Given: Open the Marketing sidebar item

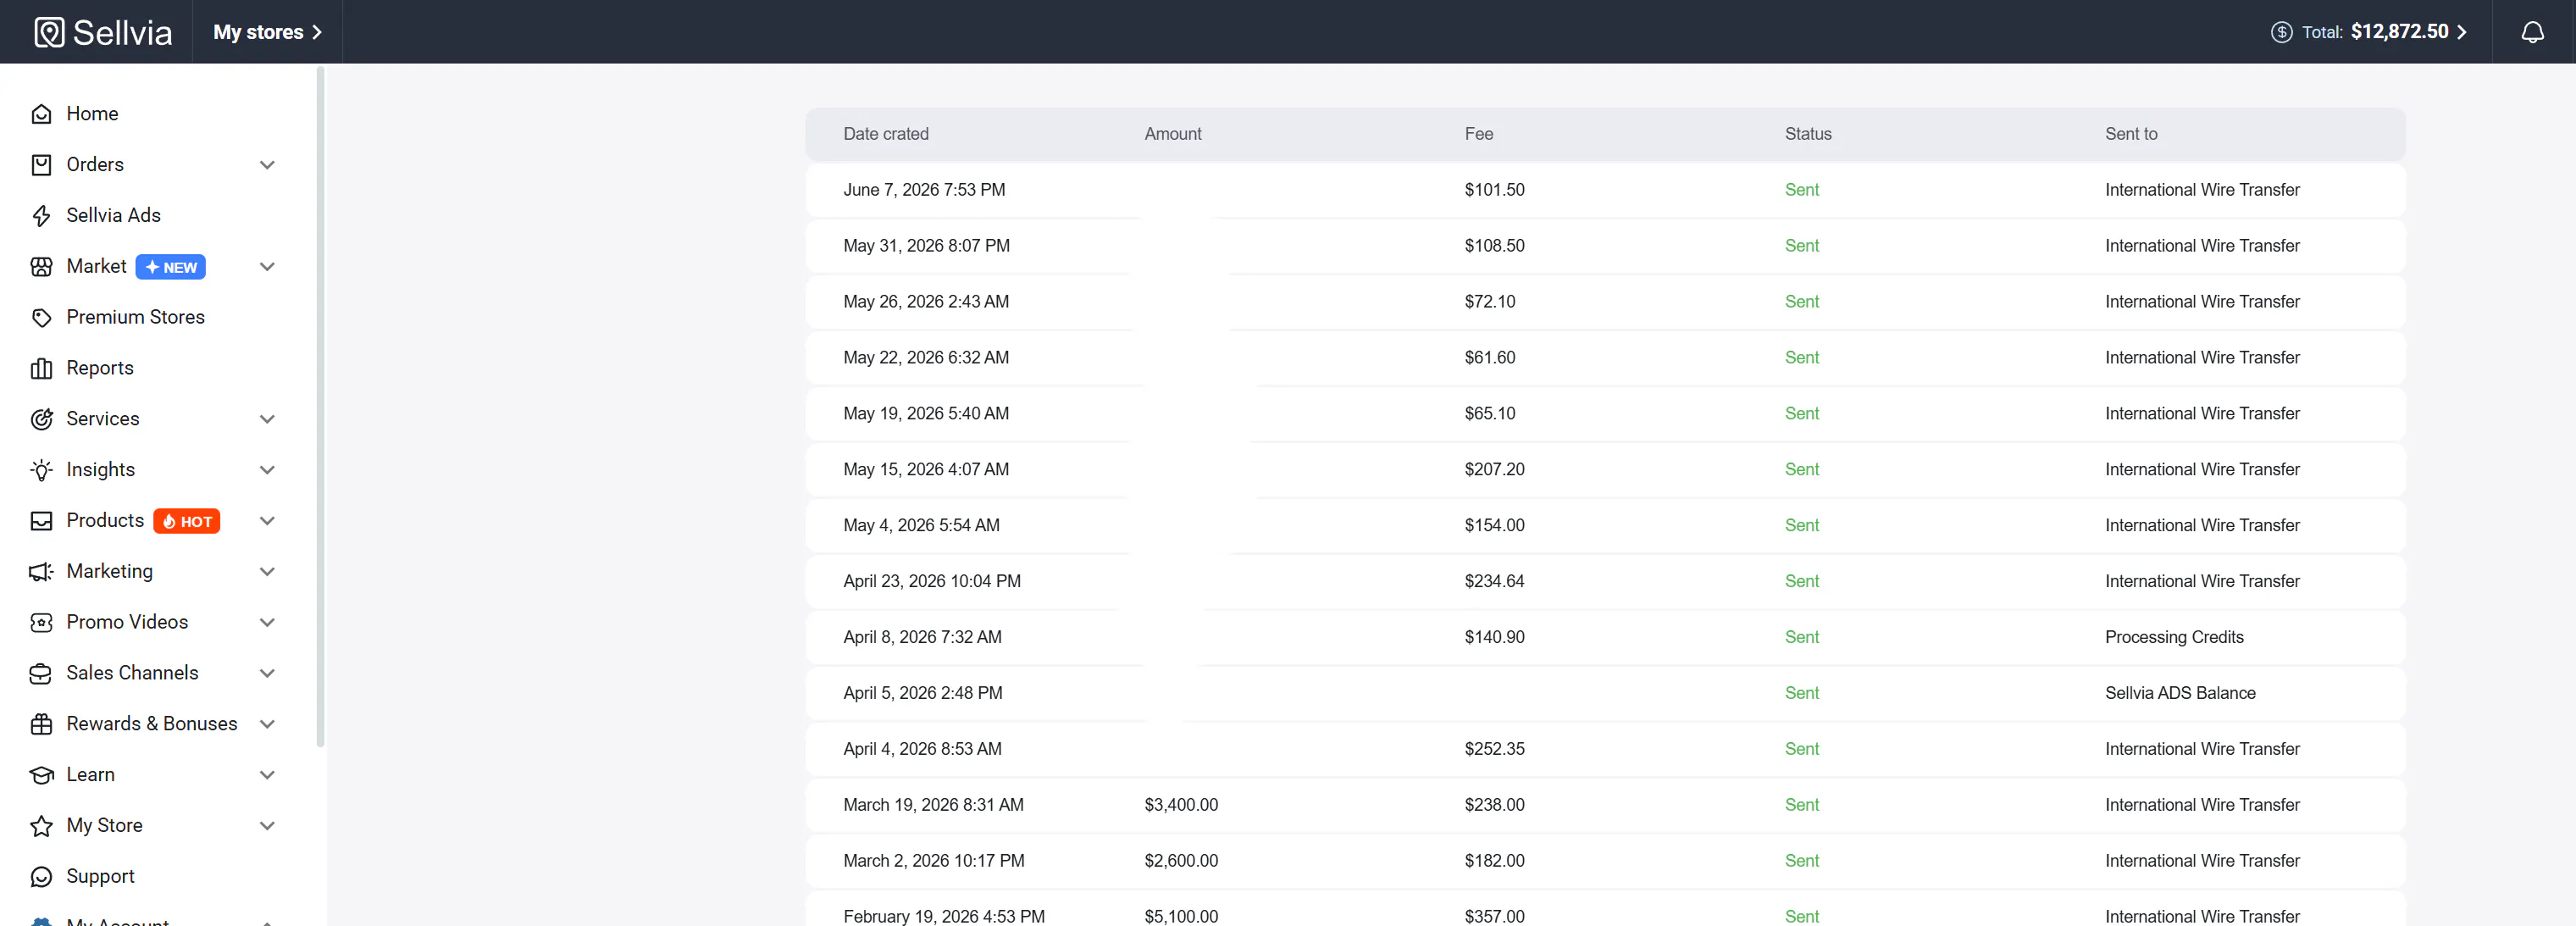Looking at the screenshot, I should (109, 571).
